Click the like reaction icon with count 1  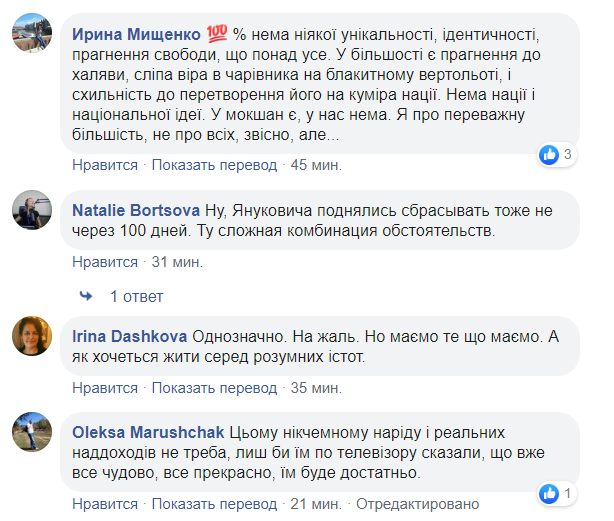(x=549, y=493)
